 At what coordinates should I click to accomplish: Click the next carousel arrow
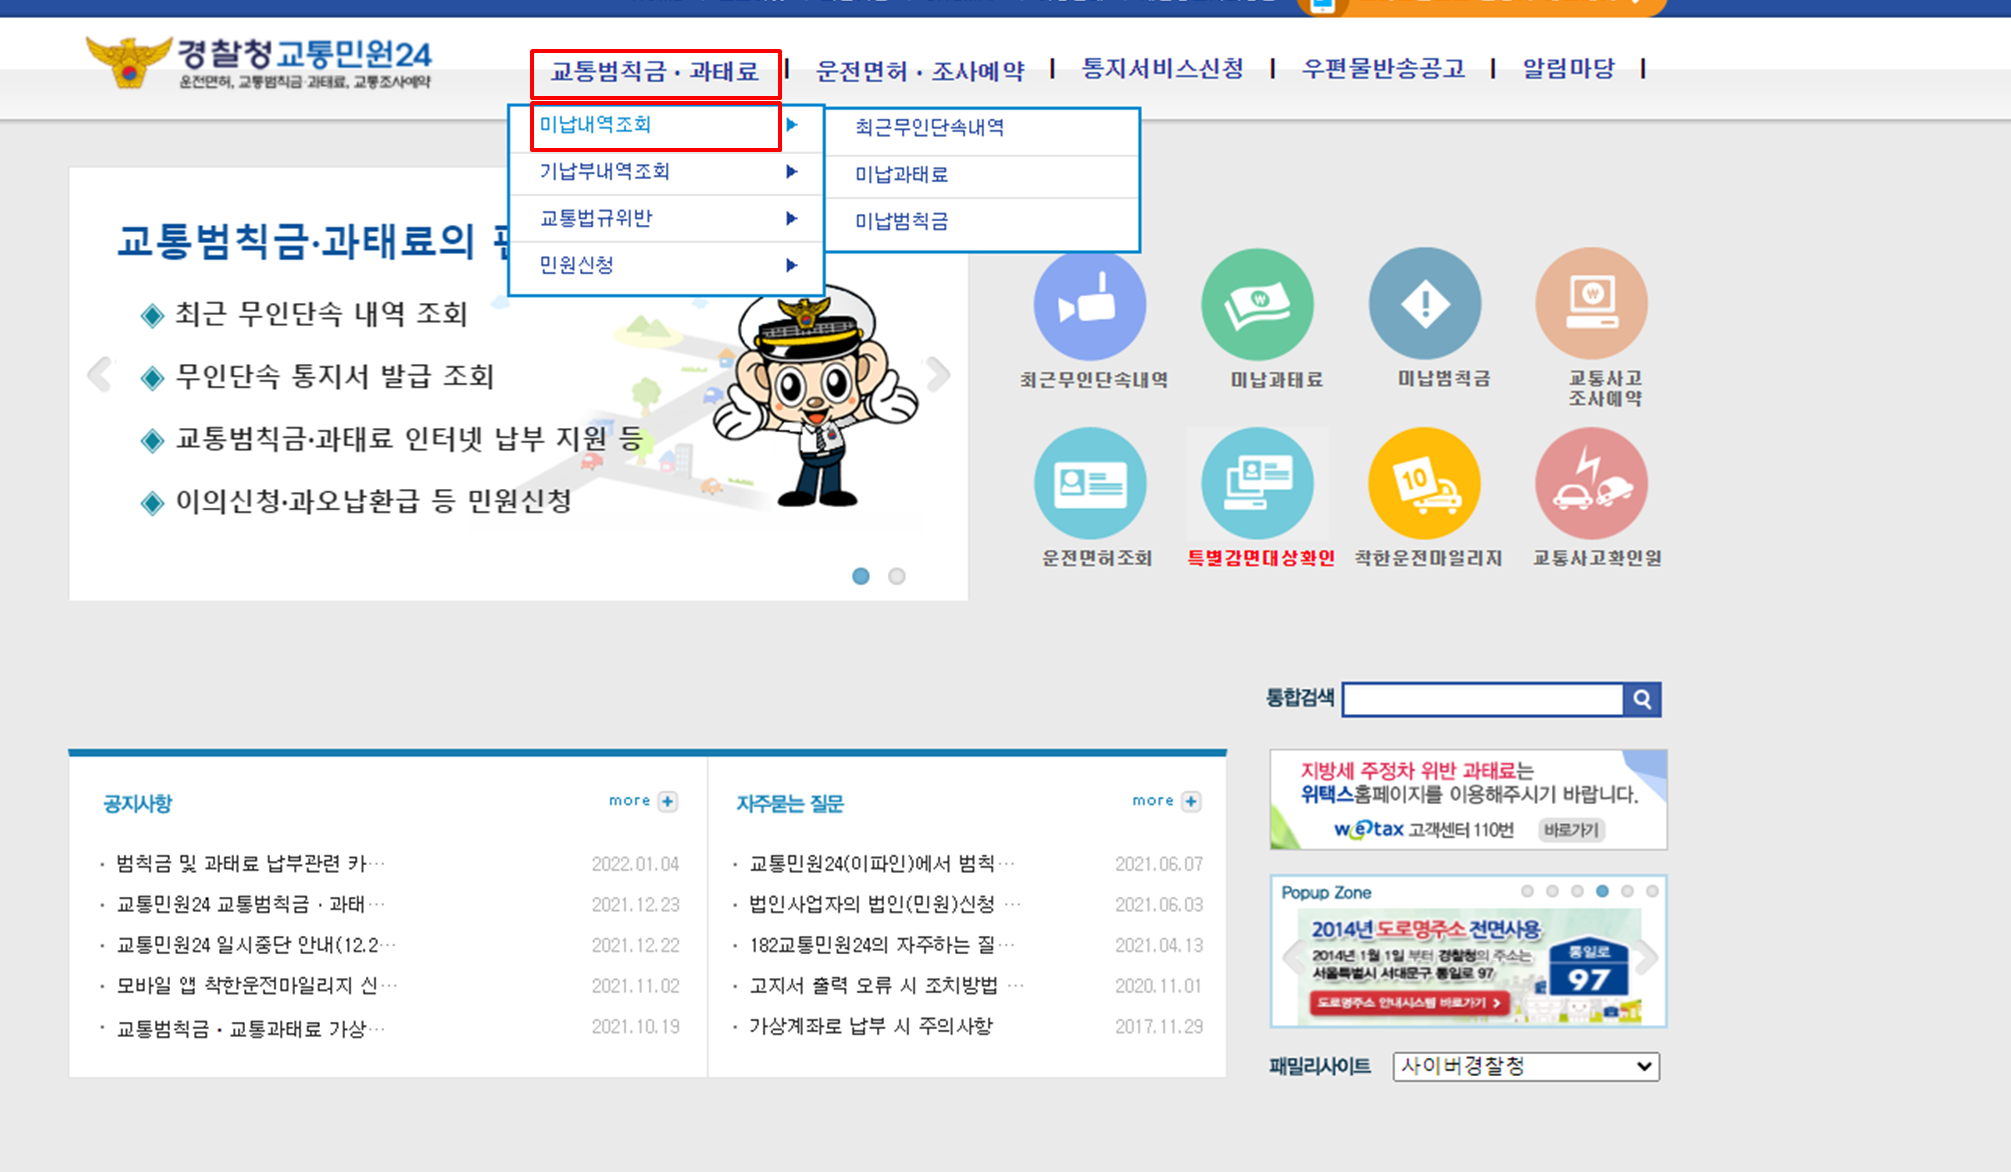pos(938,374)
